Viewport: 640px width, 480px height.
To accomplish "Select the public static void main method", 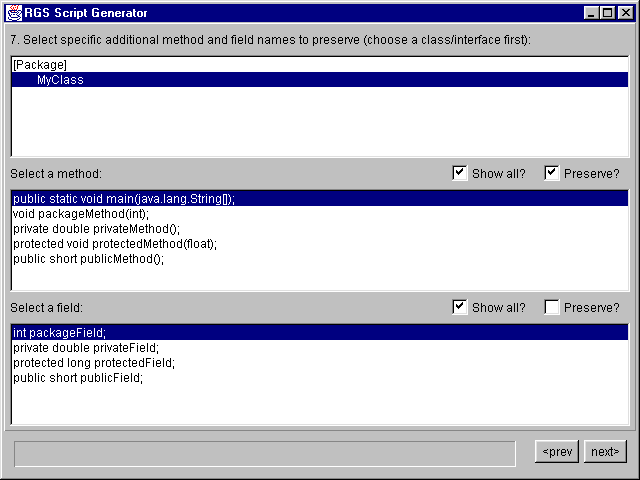I will pyautogui.click(x=320, y=199).
